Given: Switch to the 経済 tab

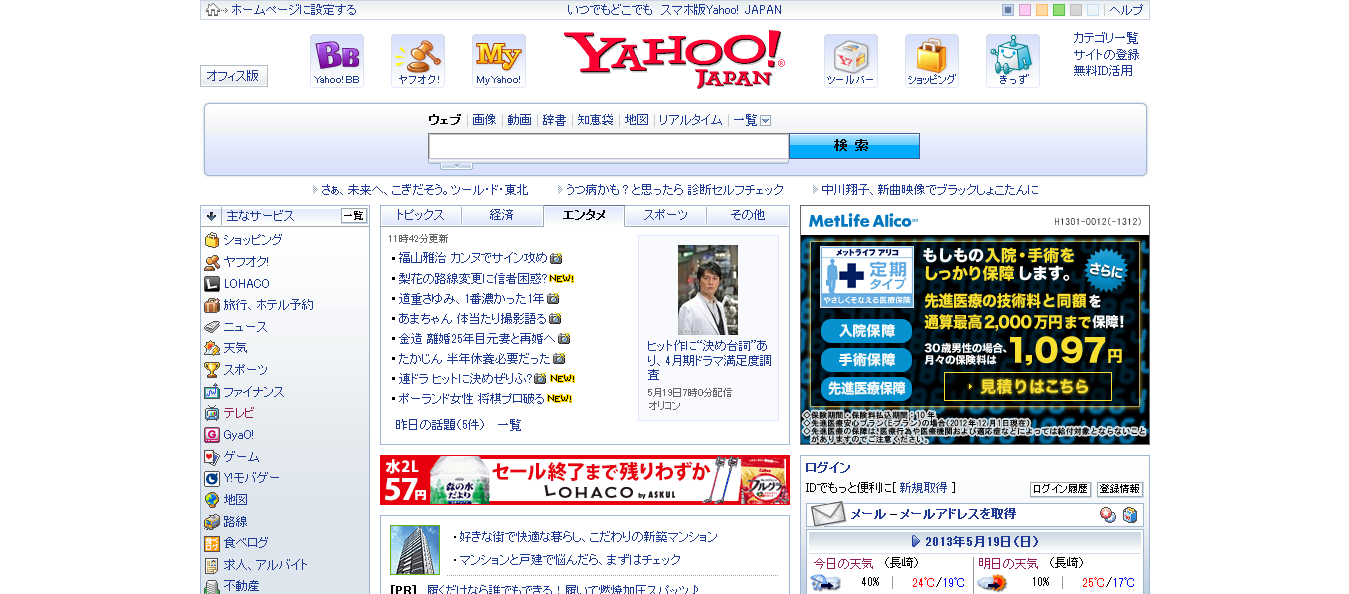Looking at the screenshot, I should (x=502, y=215).
